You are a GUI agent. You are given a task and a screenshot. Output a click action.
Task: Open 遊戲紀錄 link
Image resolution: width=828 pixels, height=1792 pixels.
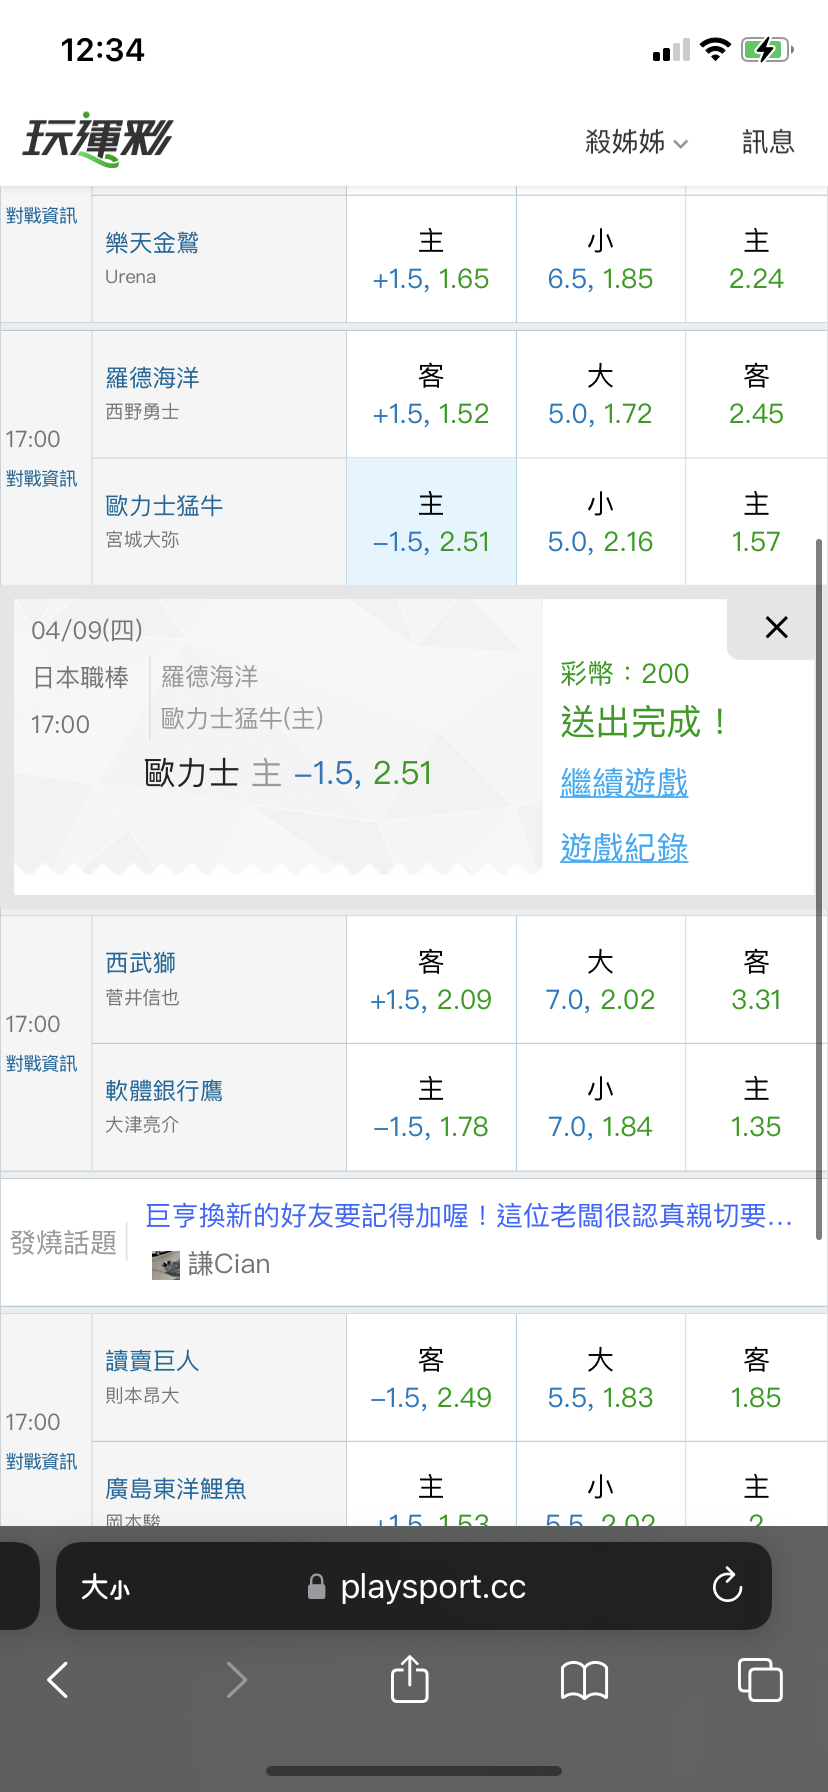click(624, 848)
